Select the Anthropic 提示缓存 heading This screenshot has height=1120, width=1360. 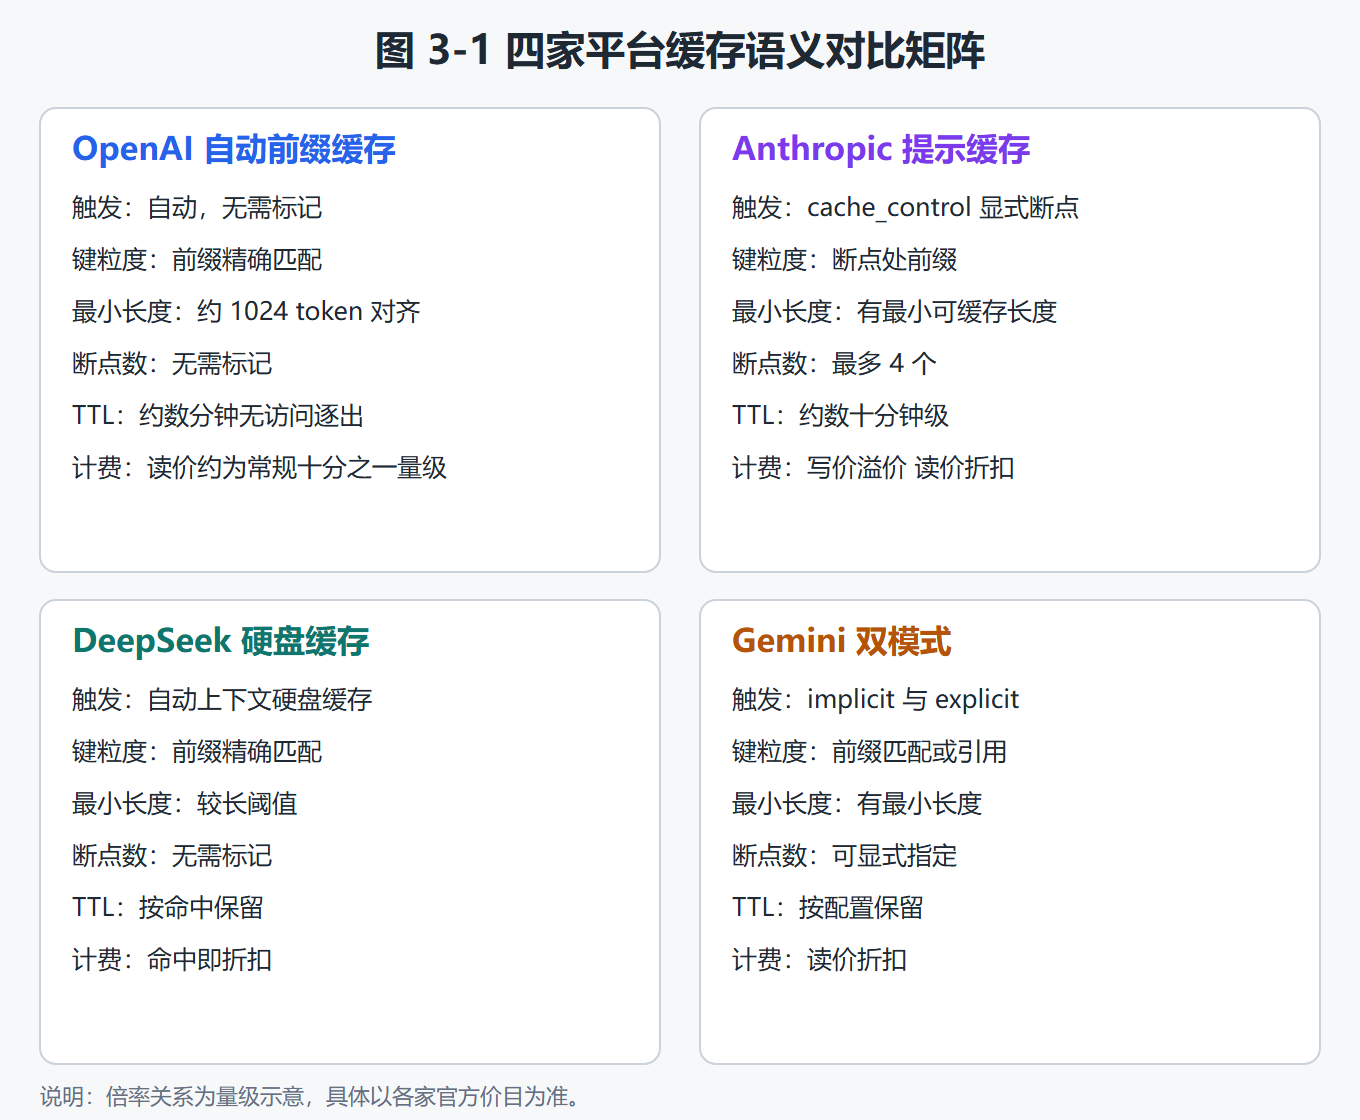coord(881,149)
